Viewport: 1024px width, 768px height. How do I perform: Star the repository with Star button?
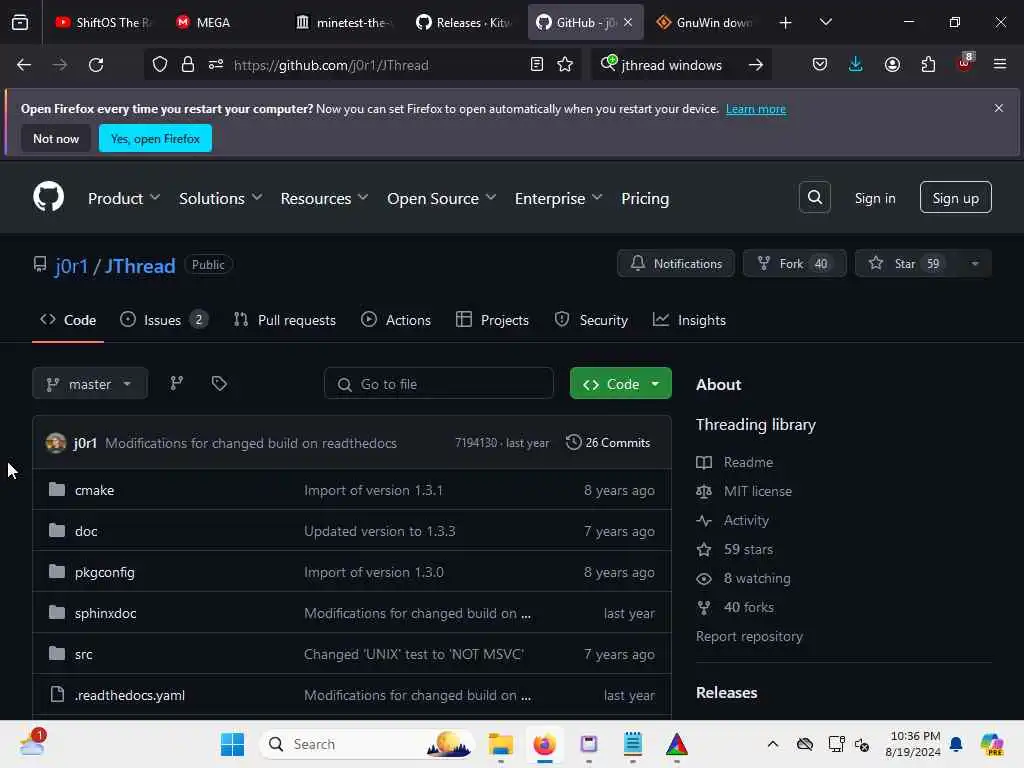point(907,264)
